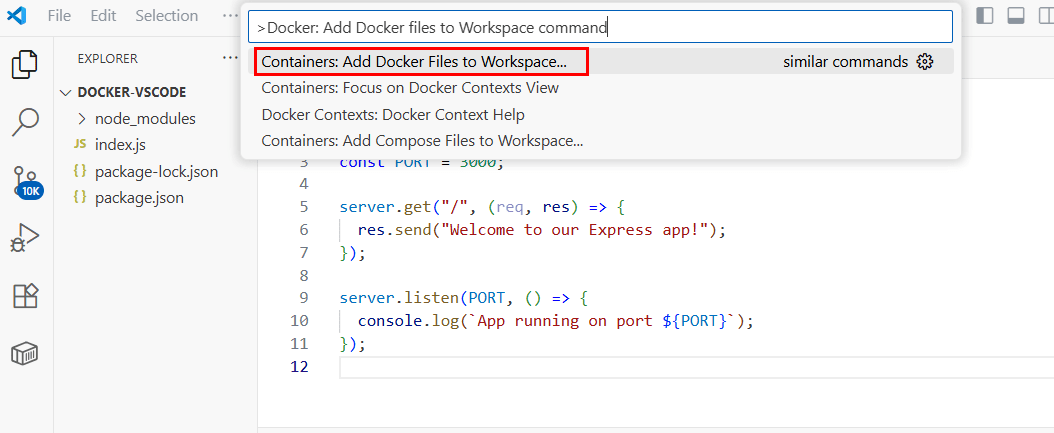
Task: Open the Containers view in activity bar
Action: pyautogui.click(x=25, y=354)
